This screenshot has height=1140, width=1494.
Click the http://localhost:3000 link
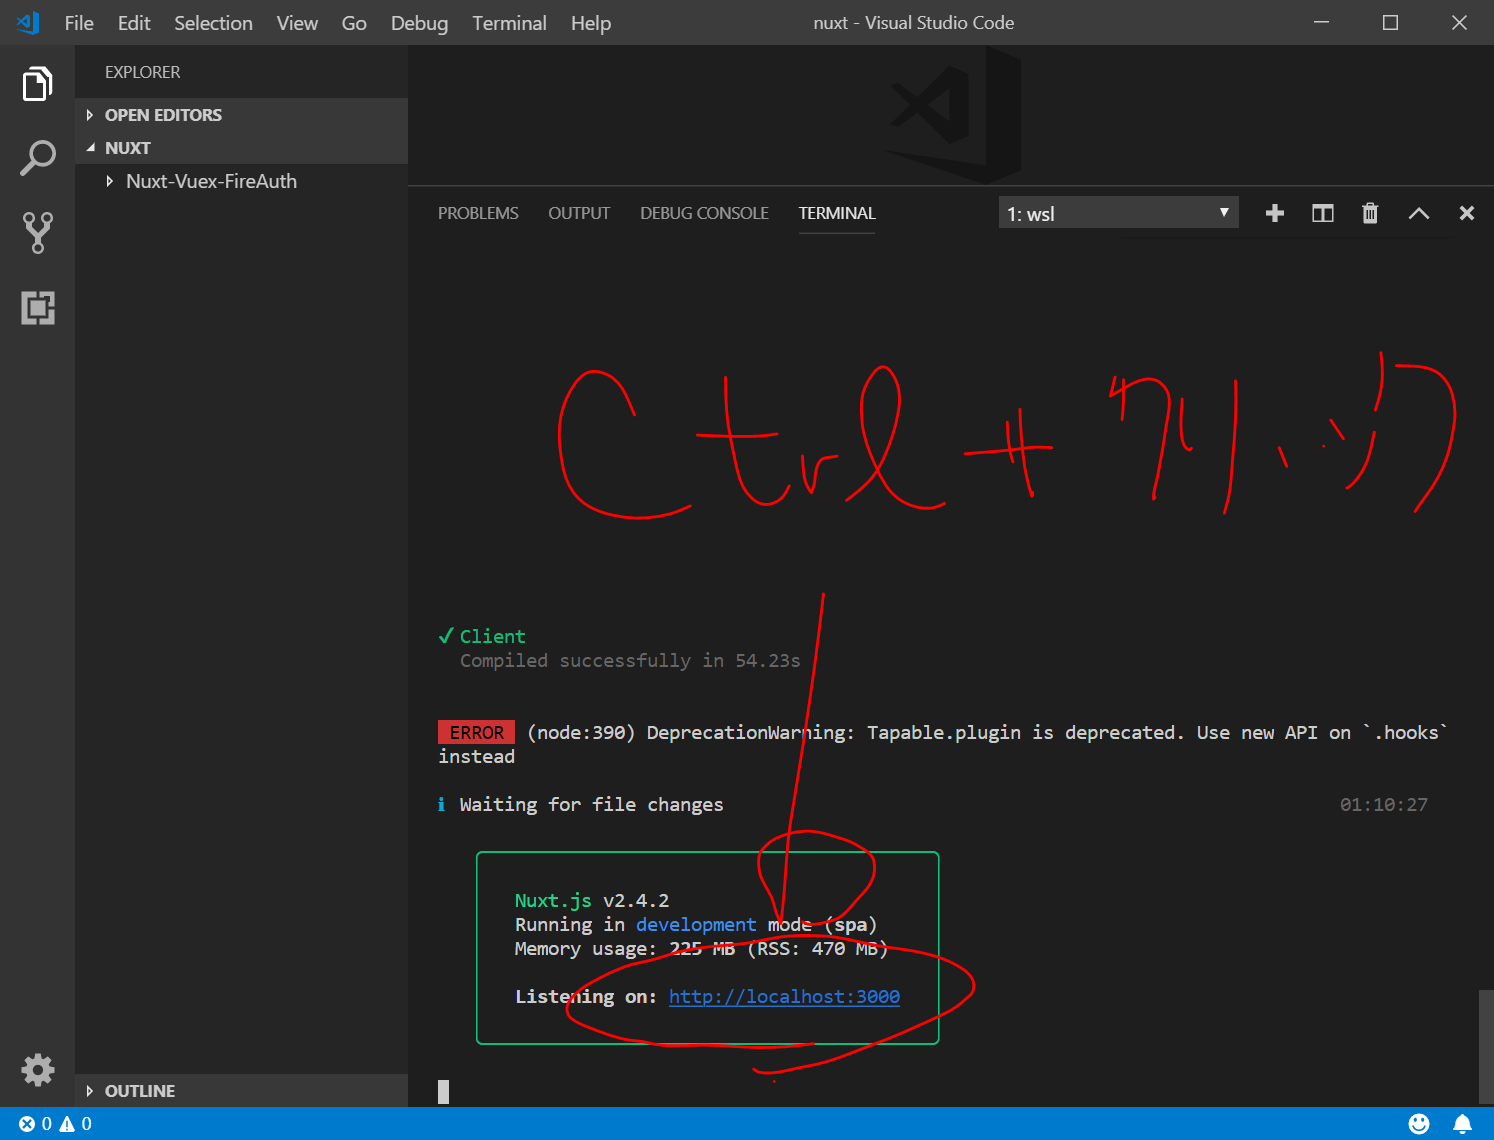click(784, 996)
